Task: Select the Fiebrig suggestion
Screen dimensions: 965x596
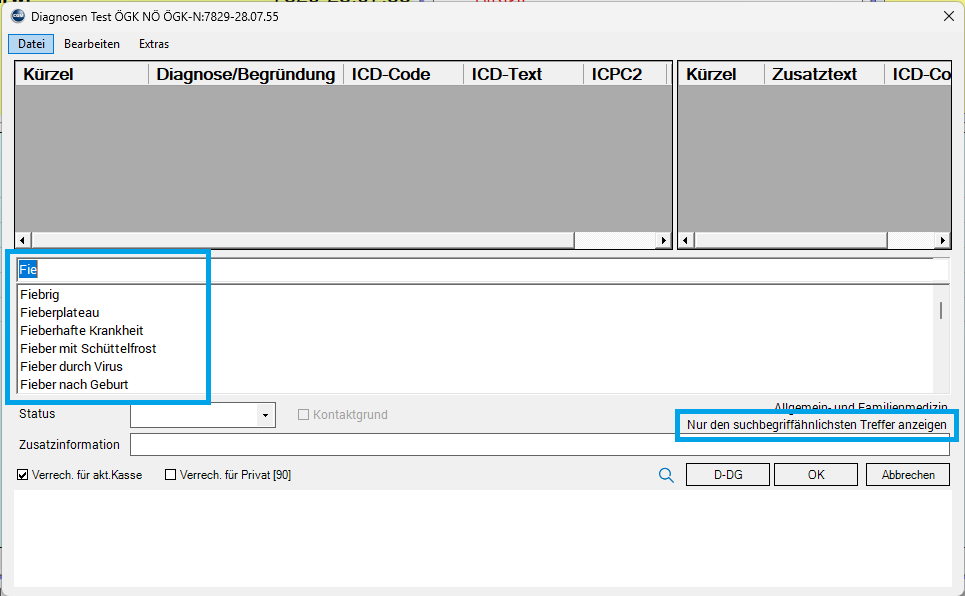Action: 40,295
